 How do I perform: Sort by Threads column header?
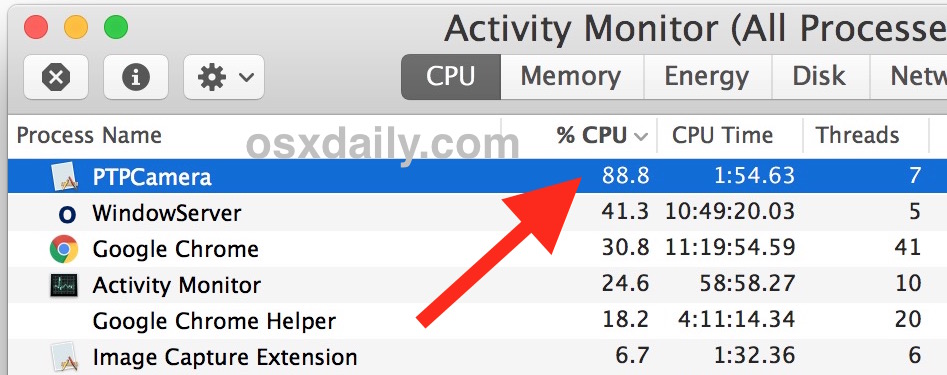pos(858,135)
